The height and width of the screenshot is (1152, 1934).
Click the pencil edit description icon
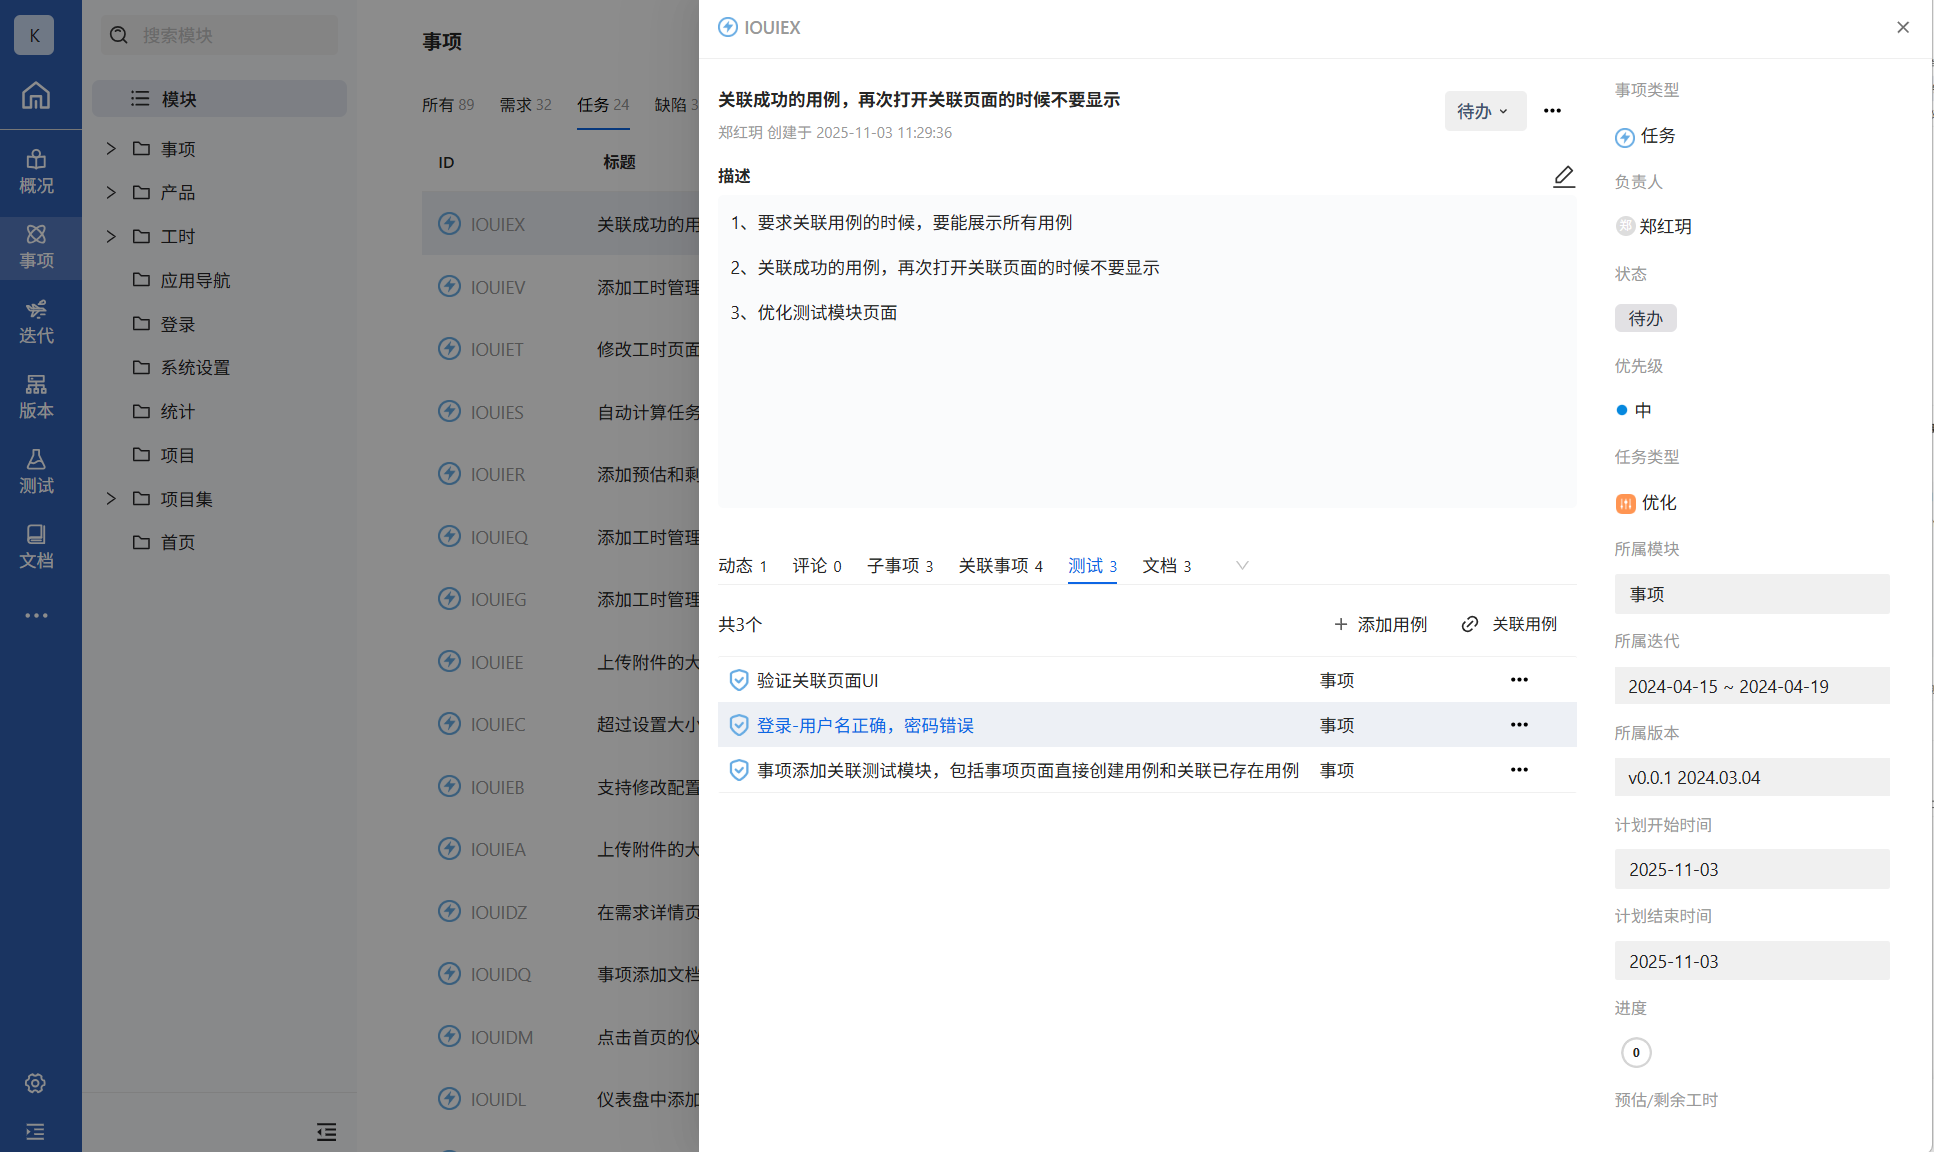pyautogui.click(x=1563, y=177)
